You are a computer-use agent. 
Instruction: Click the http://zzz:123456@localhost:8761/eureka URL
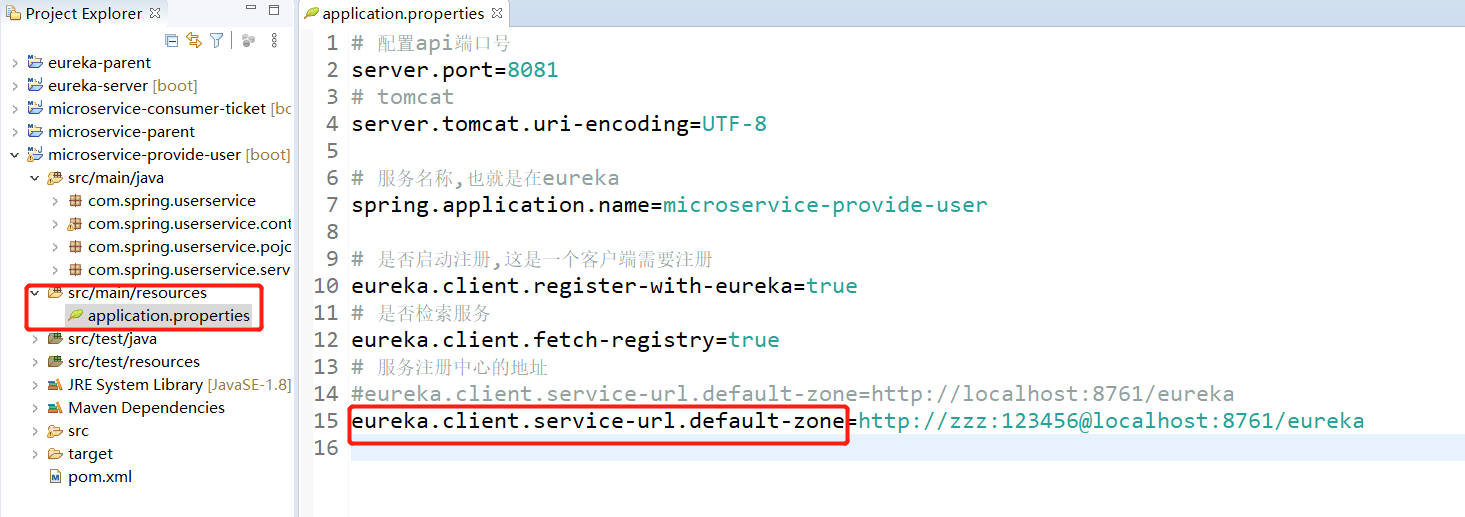click(1111, 421)
